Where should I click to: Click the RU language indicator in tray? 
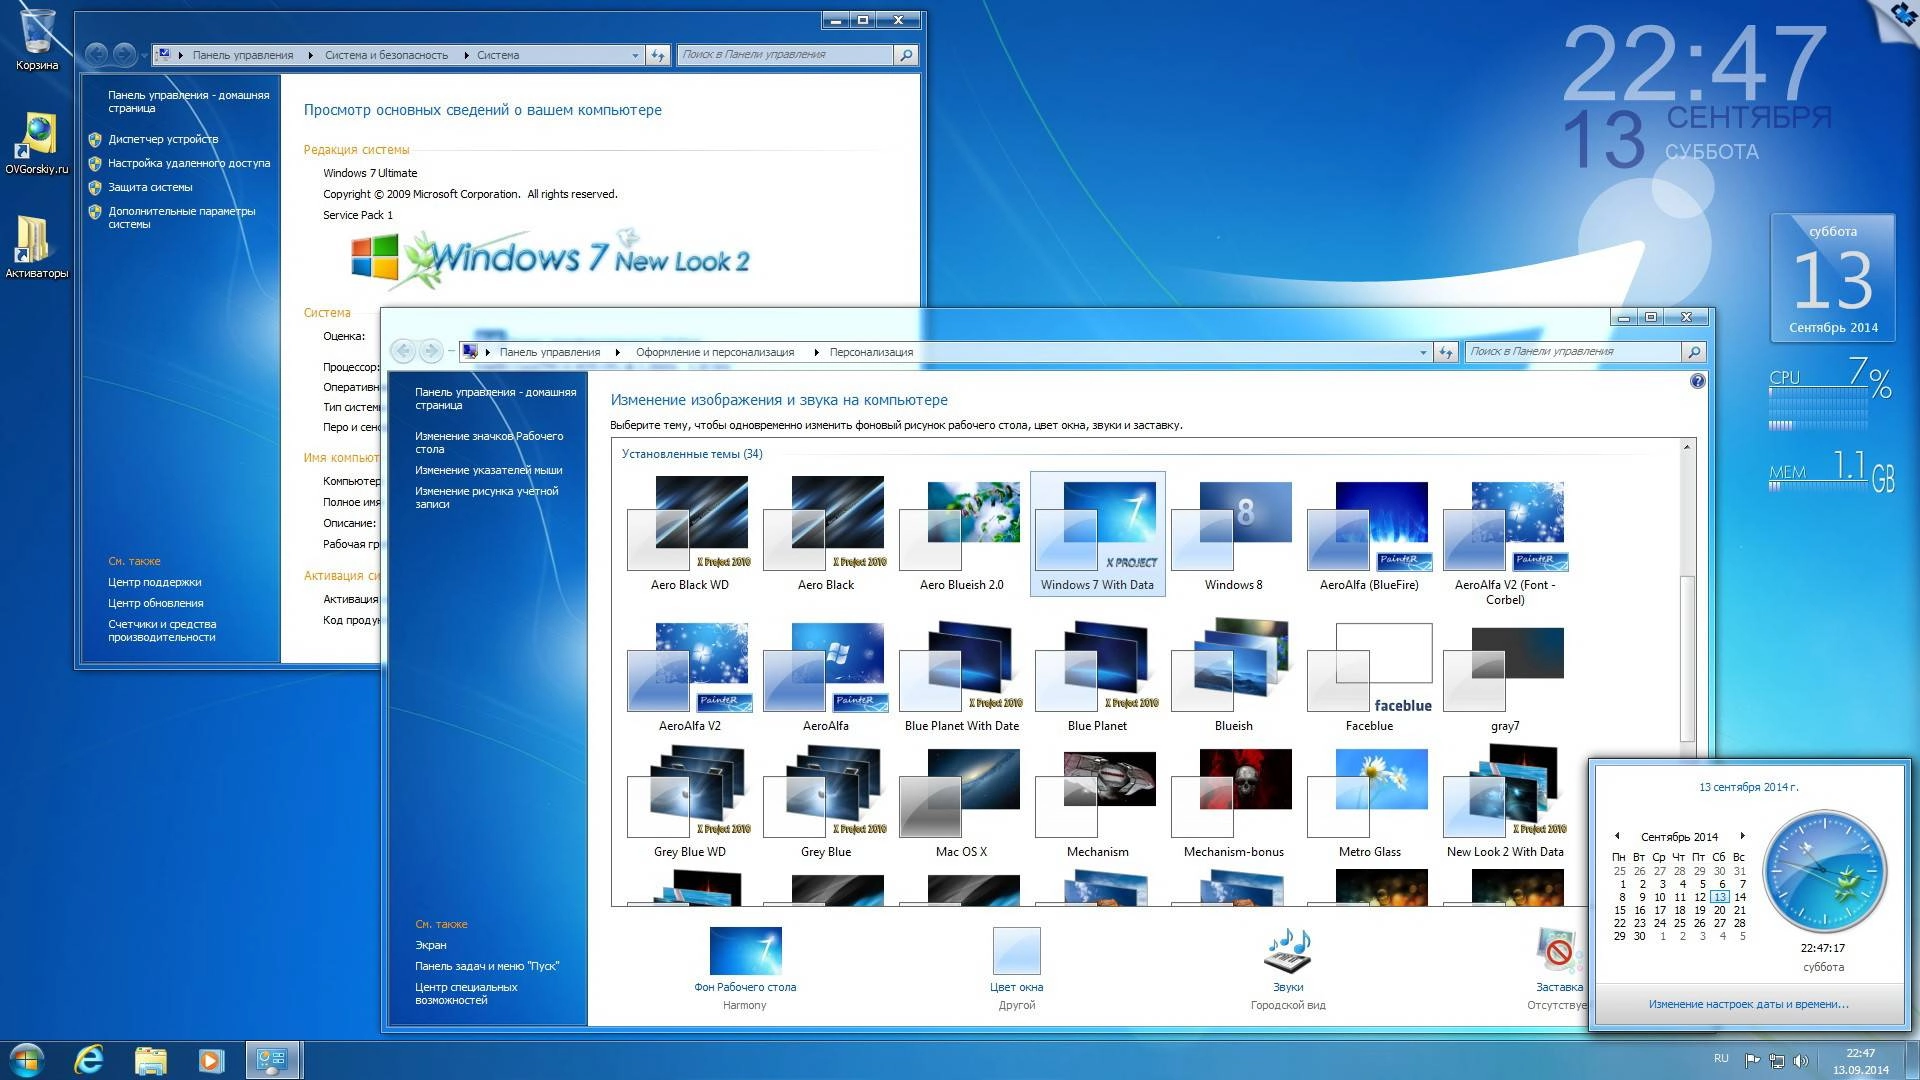(1721, 1058)
